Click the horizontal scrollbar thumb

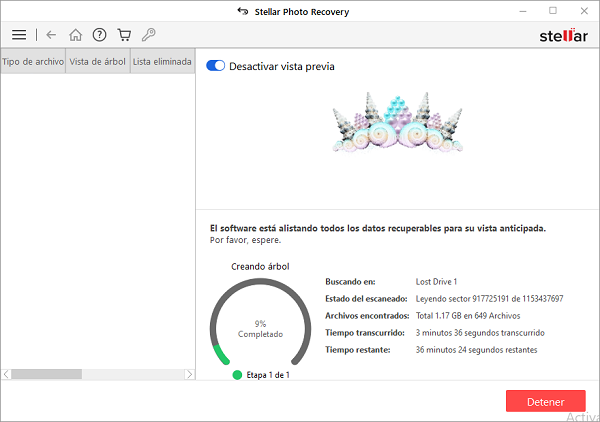pyautogui.click(x=46, y=374)
